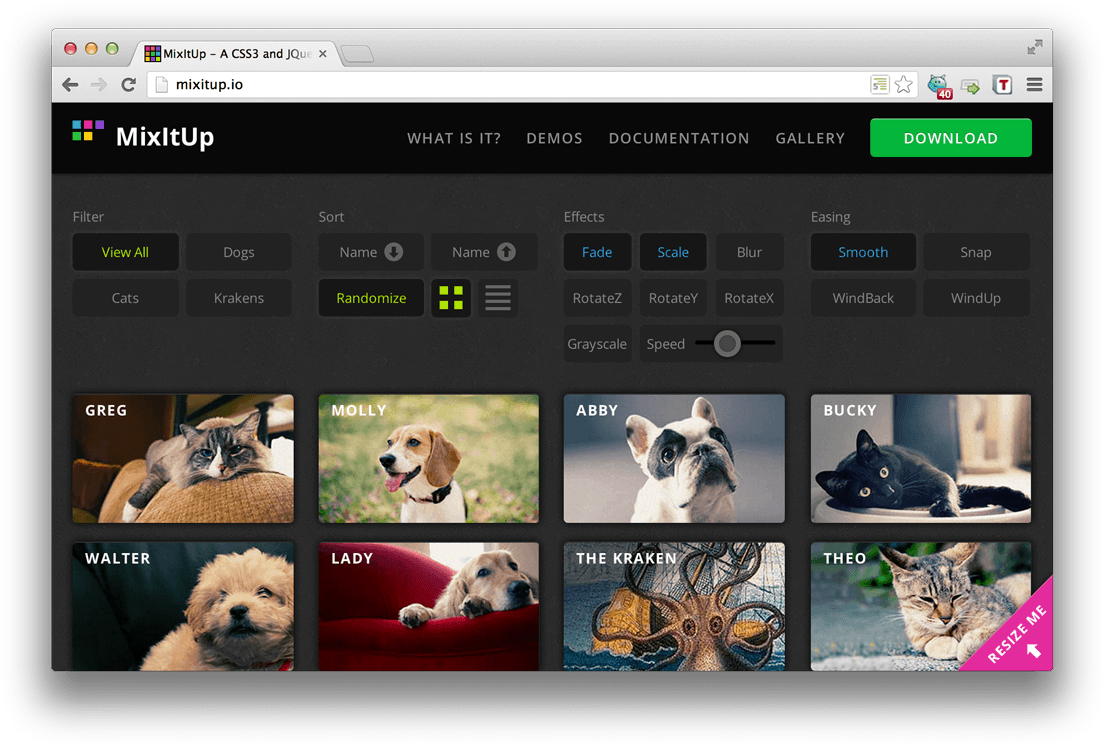
Task: Open Chrome hamburger menu icon
Action: coord(1034,85)
